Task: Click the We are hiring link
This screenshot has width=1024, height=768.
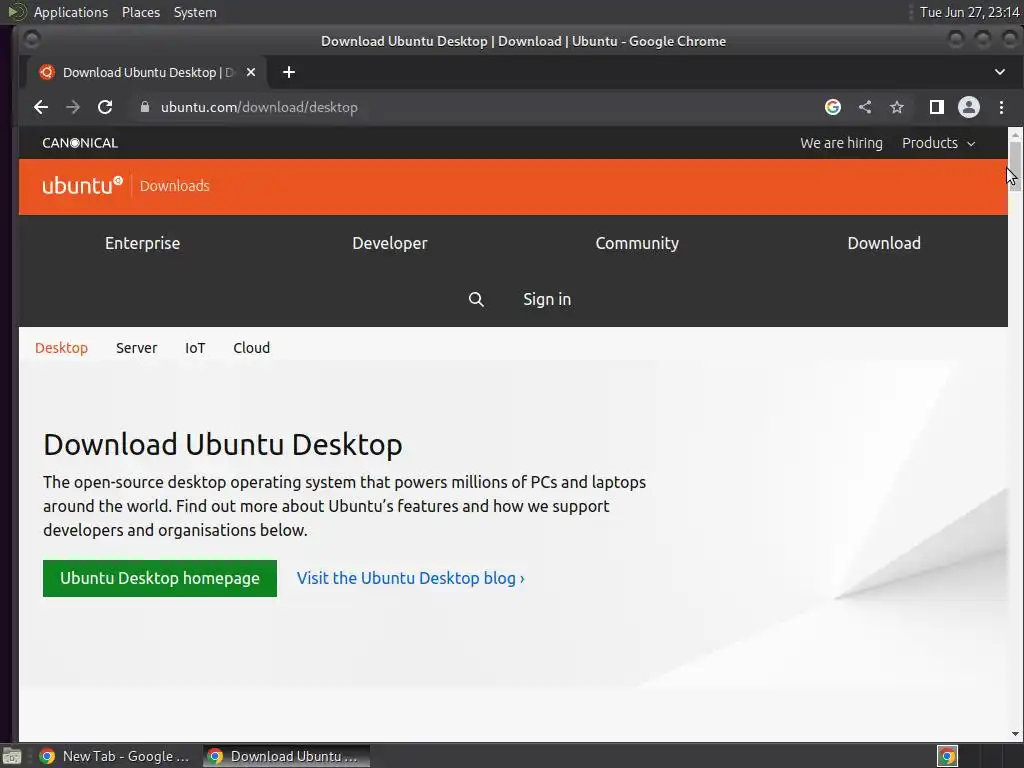Action: [841, 143]
